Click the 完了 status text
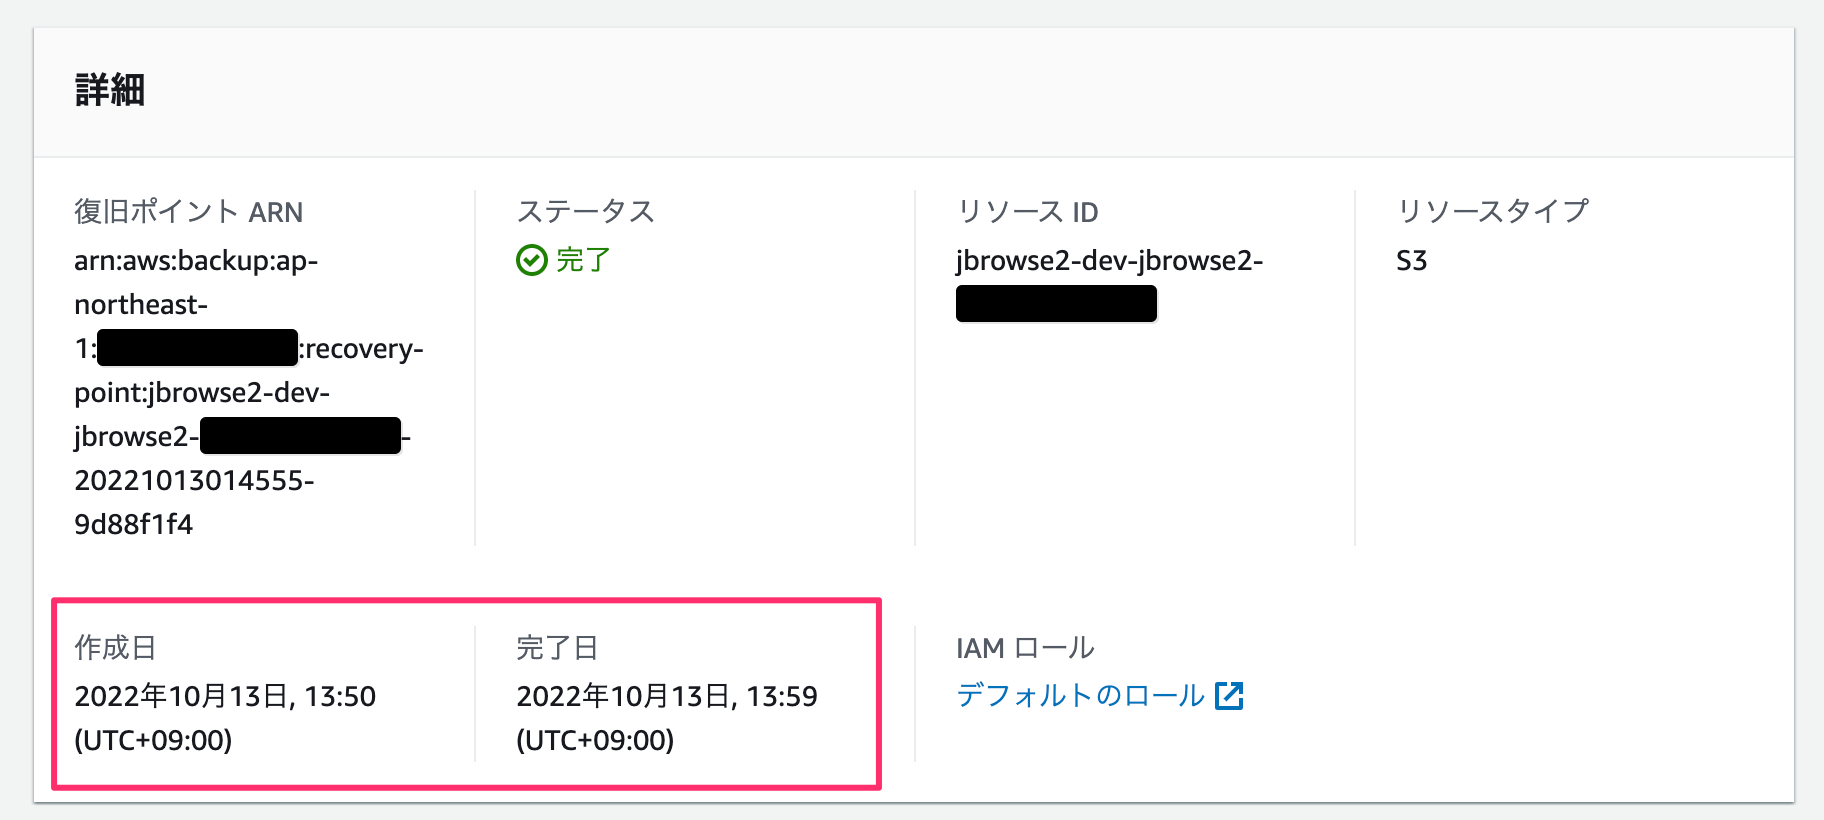1824x820 pixels. 583,260
